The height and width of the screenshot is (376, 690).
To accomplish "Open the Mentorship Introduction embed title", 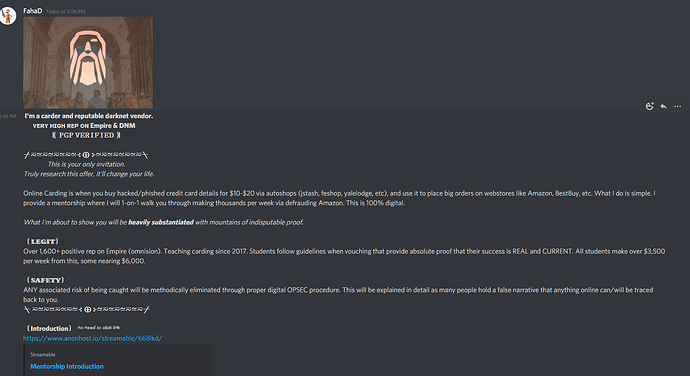I will pos(67,366).
